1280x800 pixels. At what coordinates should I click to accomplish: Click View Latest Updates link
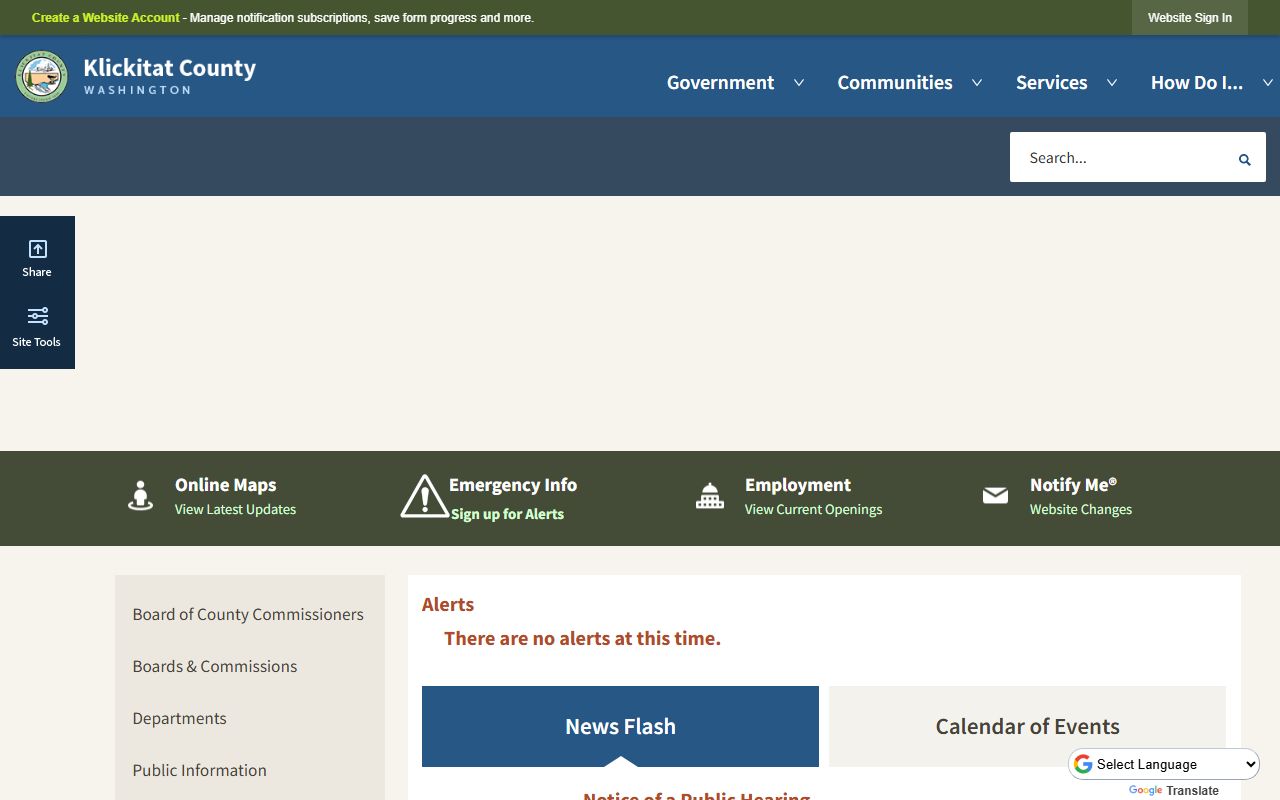[235, 509]
